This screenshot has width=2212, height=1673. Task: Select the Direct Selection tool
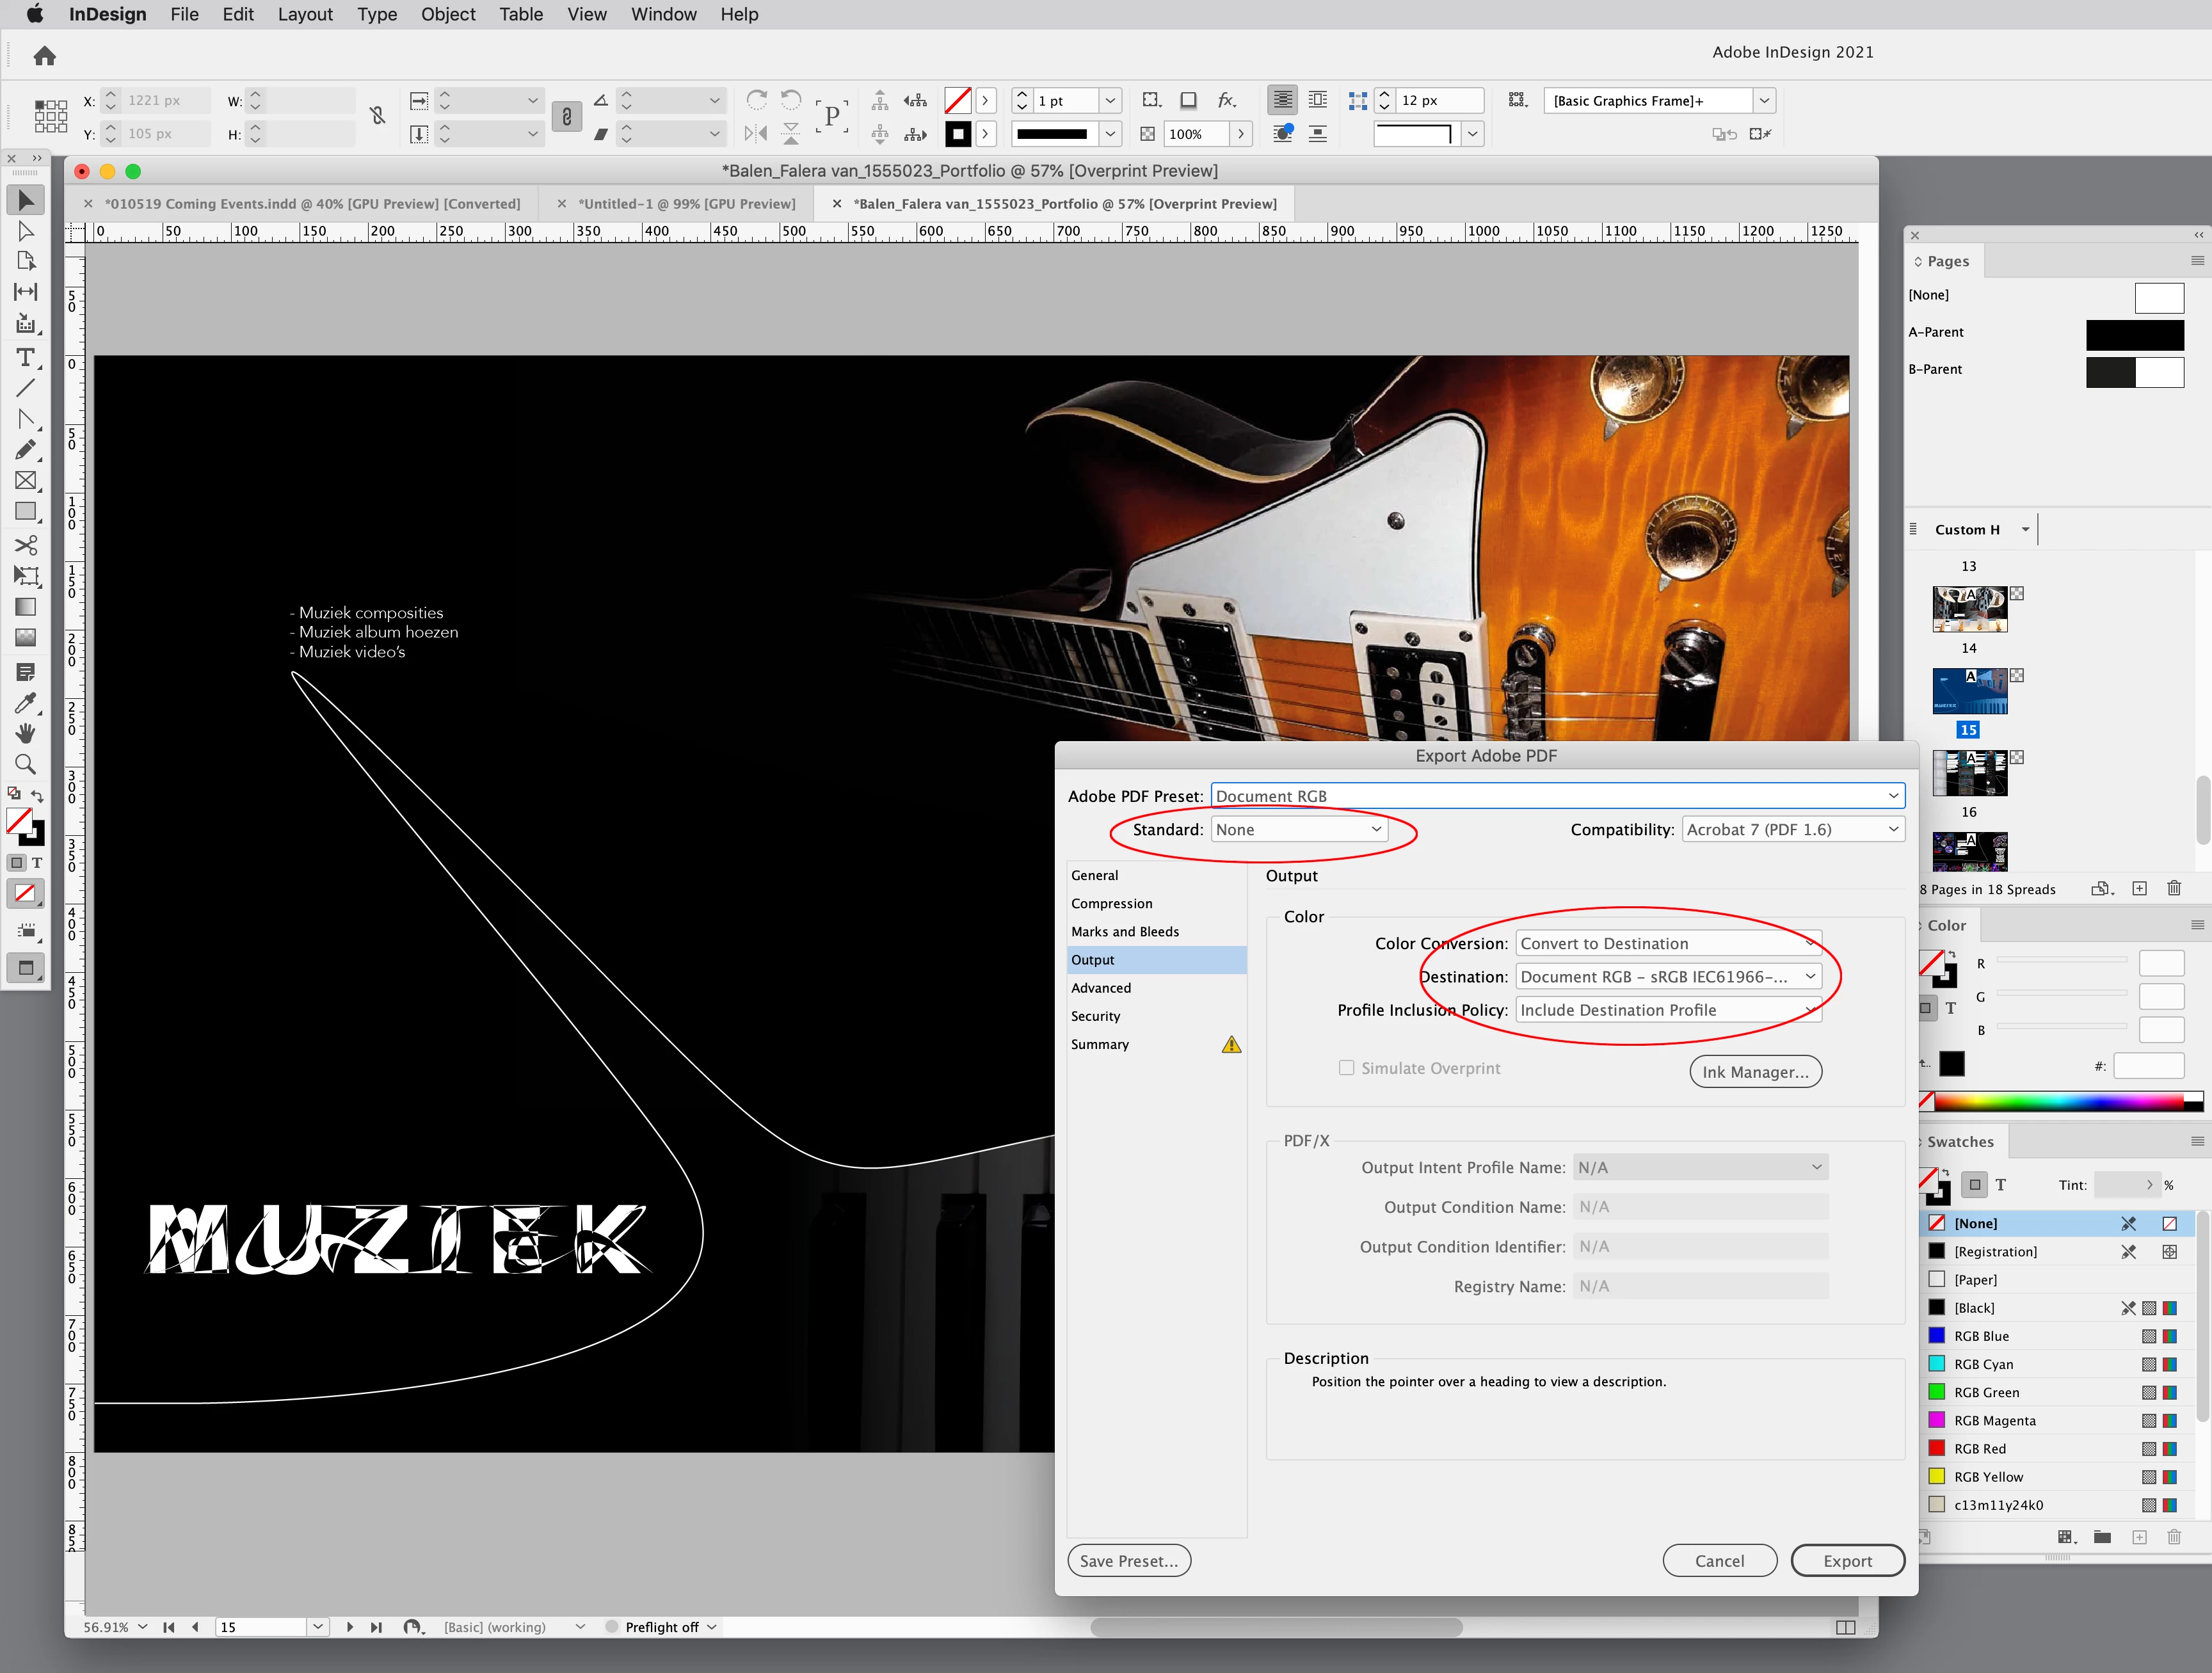tap(26, 231)
